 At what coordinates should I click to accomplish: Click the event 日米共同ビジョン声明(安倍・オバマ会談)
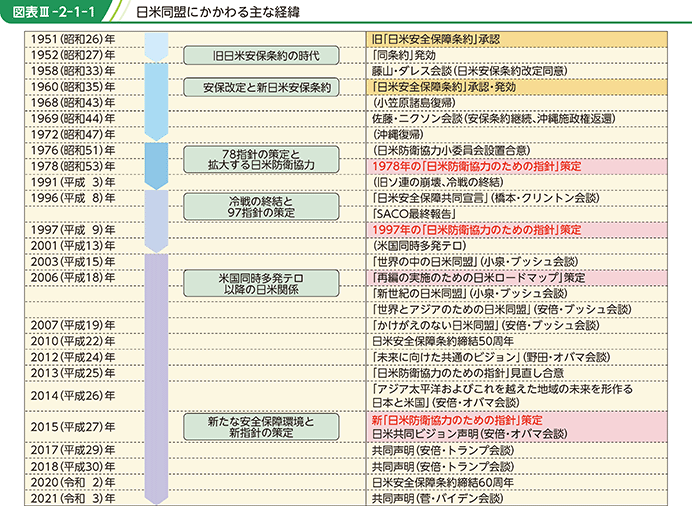coord(470,434)
